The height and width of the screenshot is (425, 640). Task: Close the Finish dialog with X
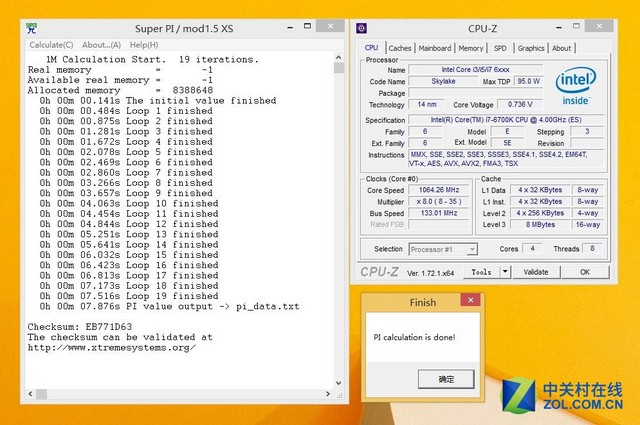469,301
